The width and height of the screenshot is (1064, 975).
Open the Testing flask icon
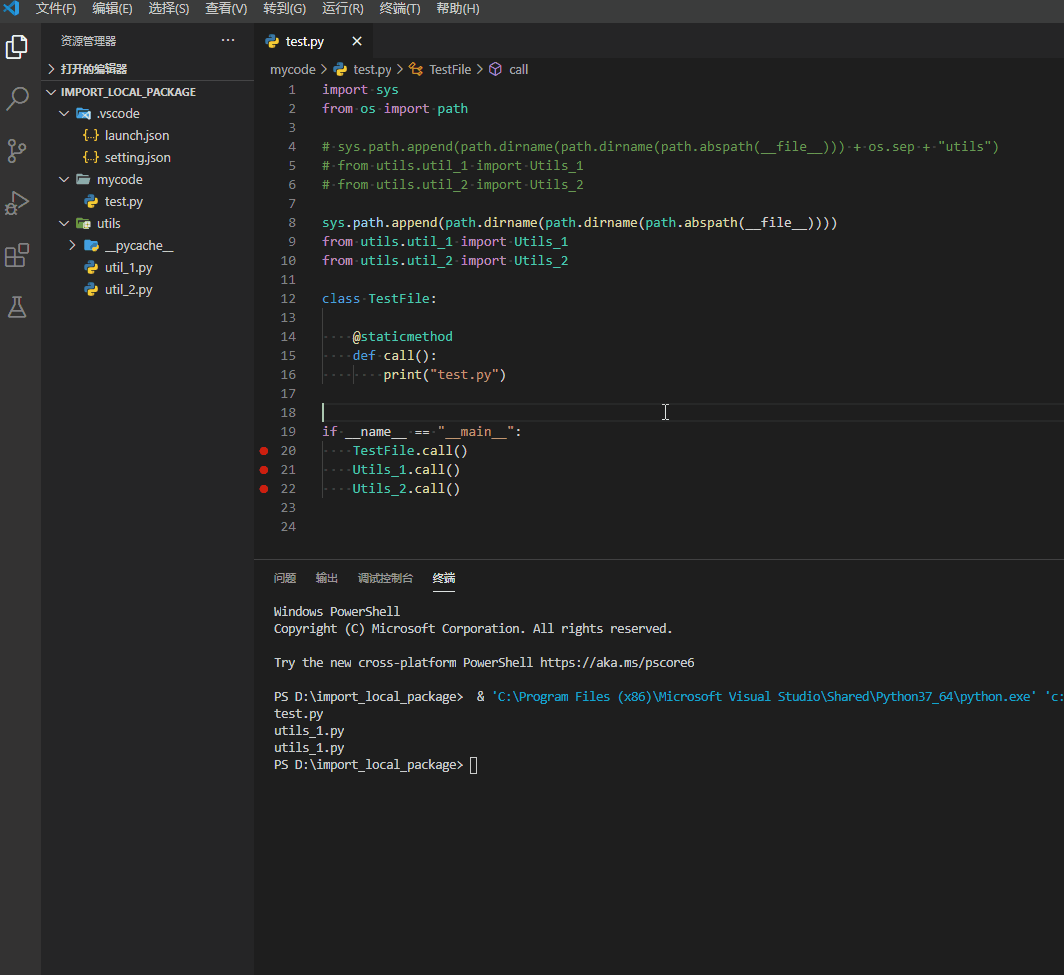coord(17,307)
